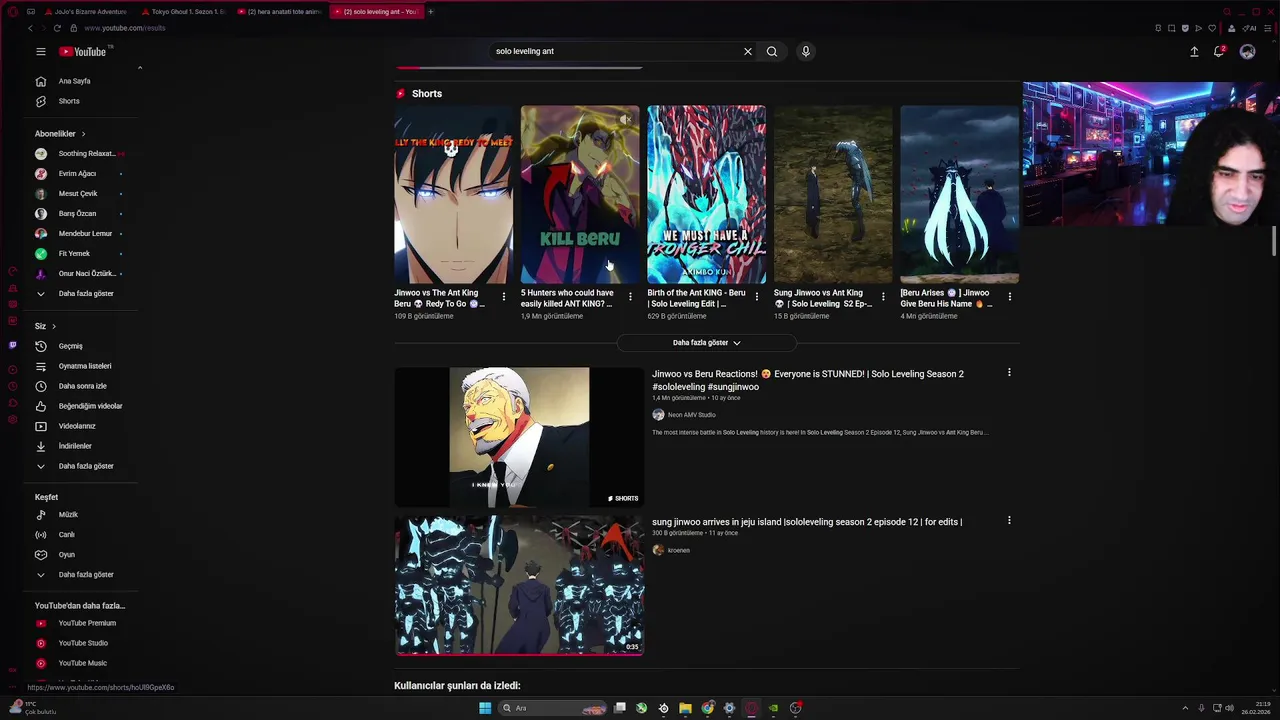Open options for Beru Arises short
This screenshot has width=1280, height=720.
pyautogui.click(x=1009, y=297)
